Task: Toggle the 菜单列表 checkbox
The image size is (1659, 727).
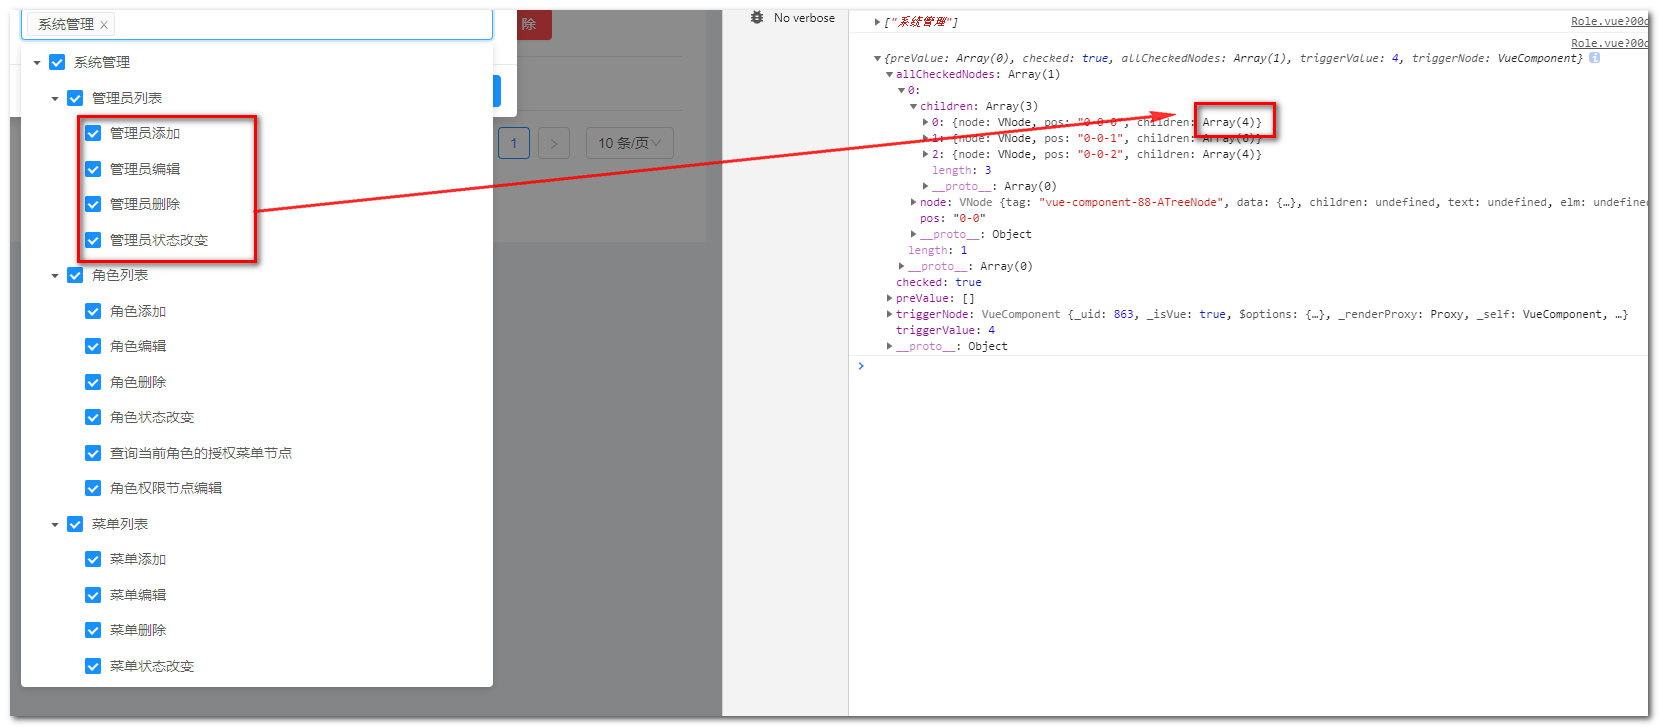Action: click(75, 524)
